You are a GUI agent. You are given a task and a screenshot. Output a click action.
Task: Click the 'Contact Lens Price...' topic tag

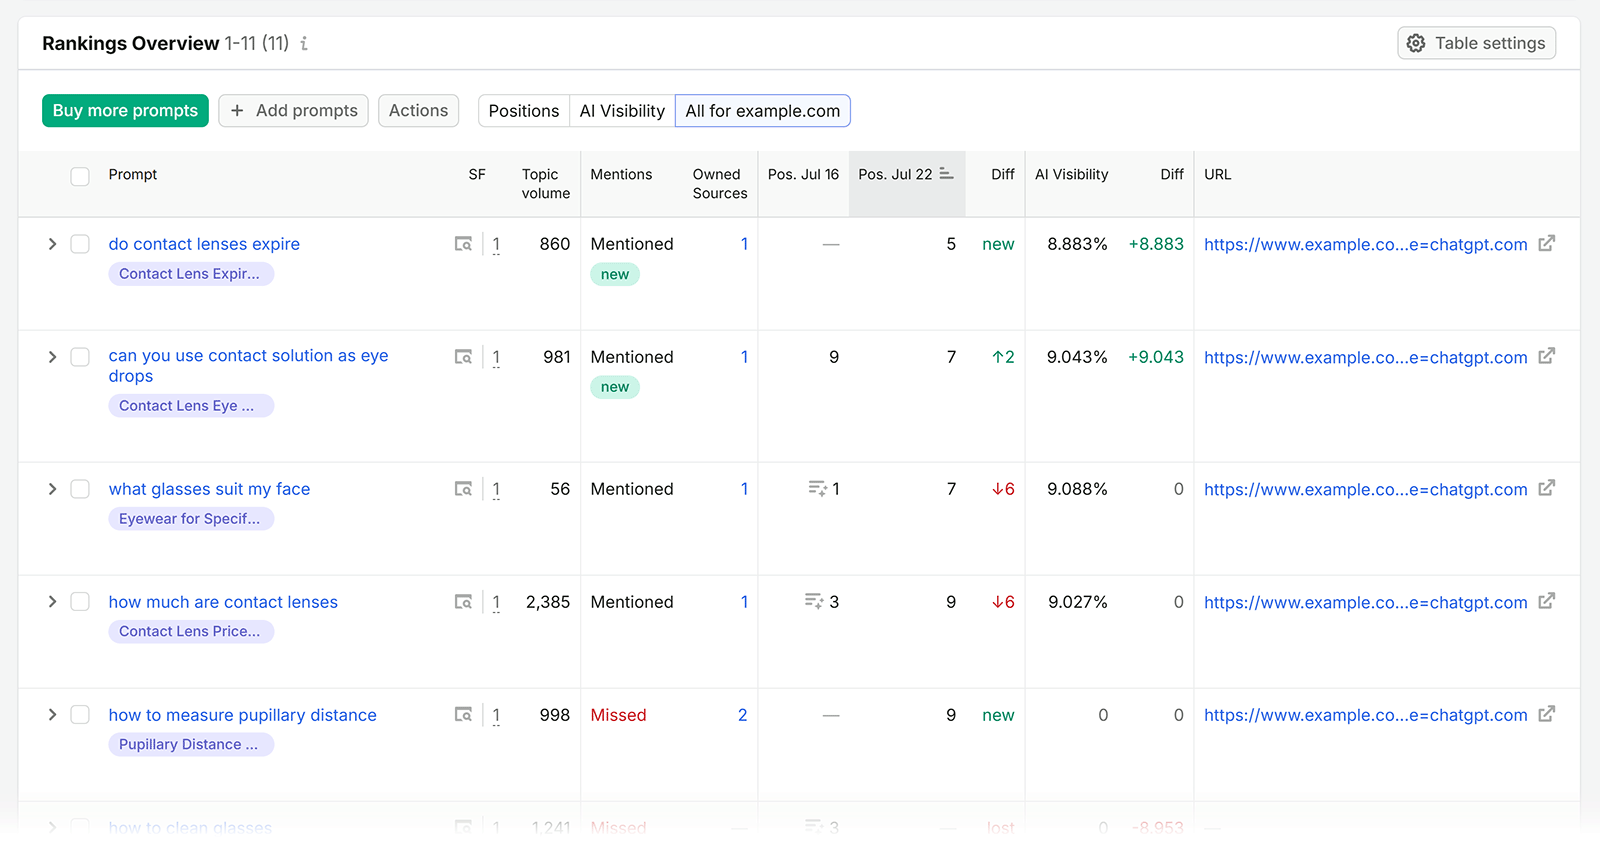point(191,632)
